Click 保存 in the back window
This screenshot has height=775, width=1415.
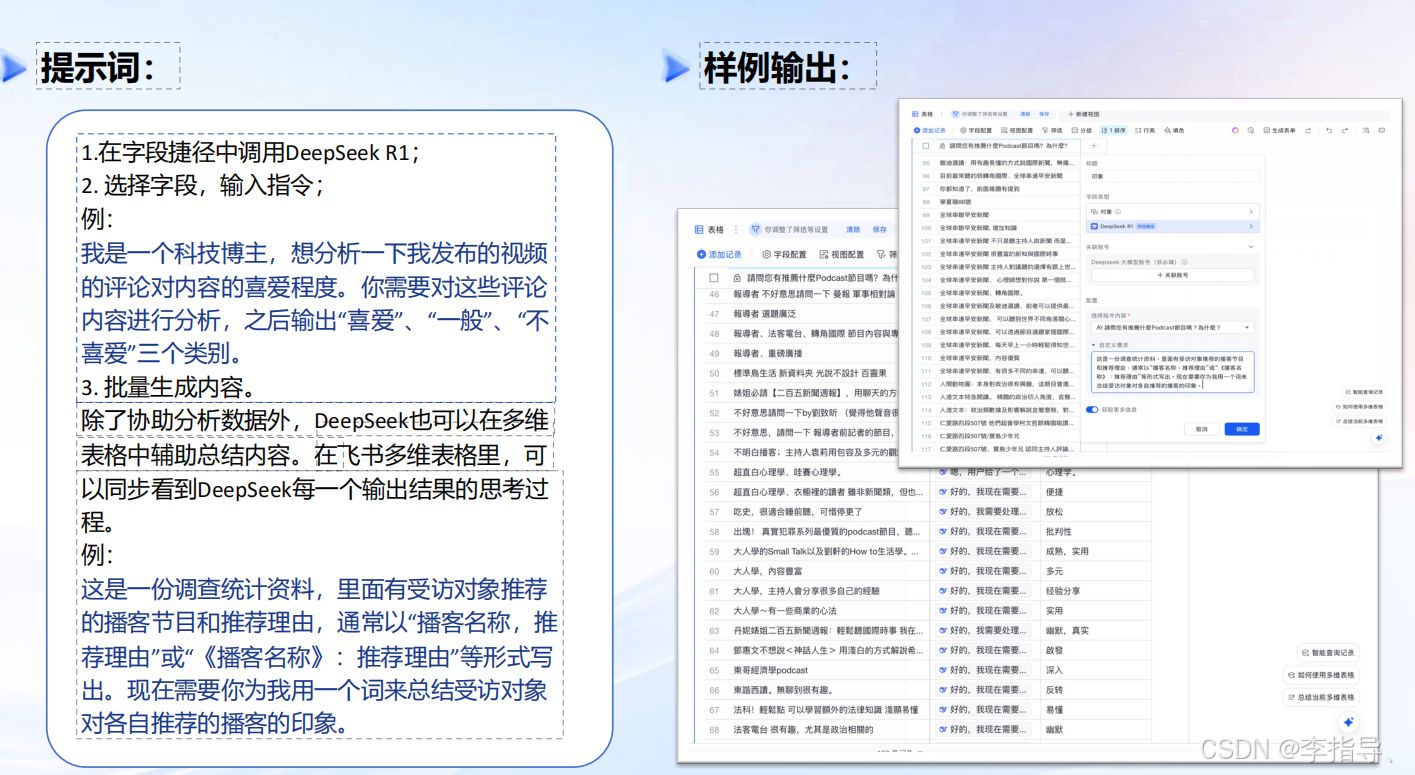[880, 229]
